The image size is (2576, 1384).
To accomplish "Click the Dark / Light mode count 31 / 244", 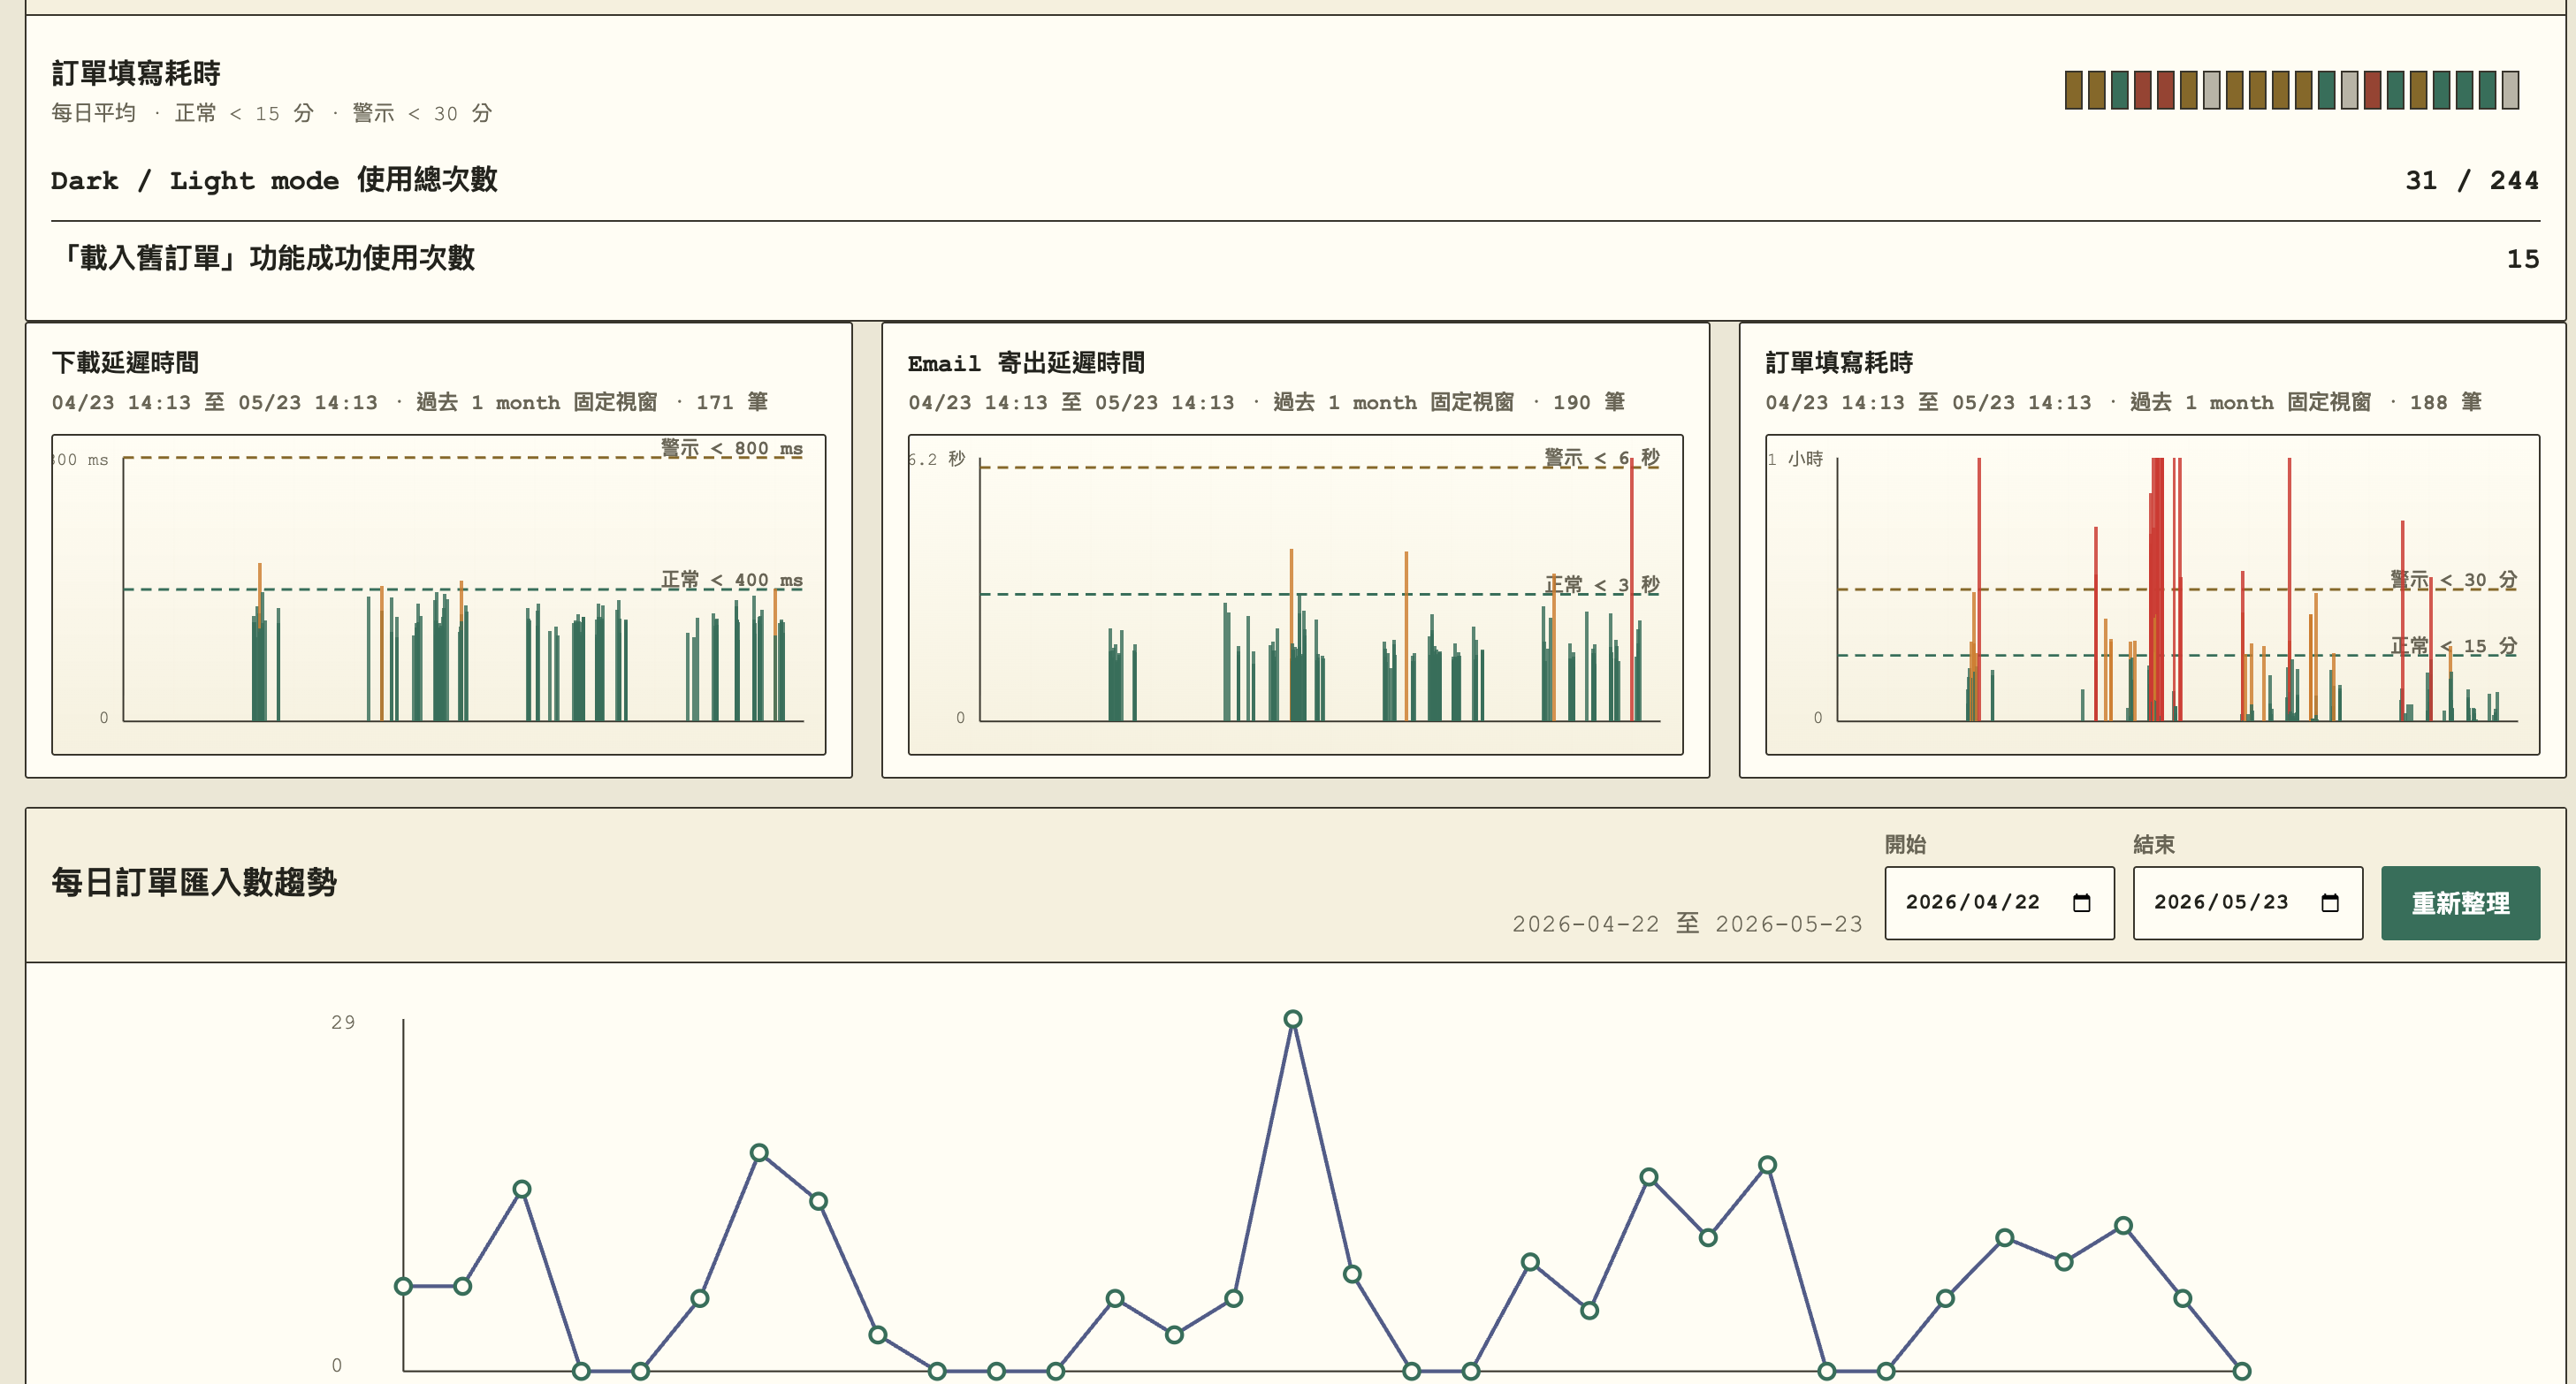I will 2471,181.
